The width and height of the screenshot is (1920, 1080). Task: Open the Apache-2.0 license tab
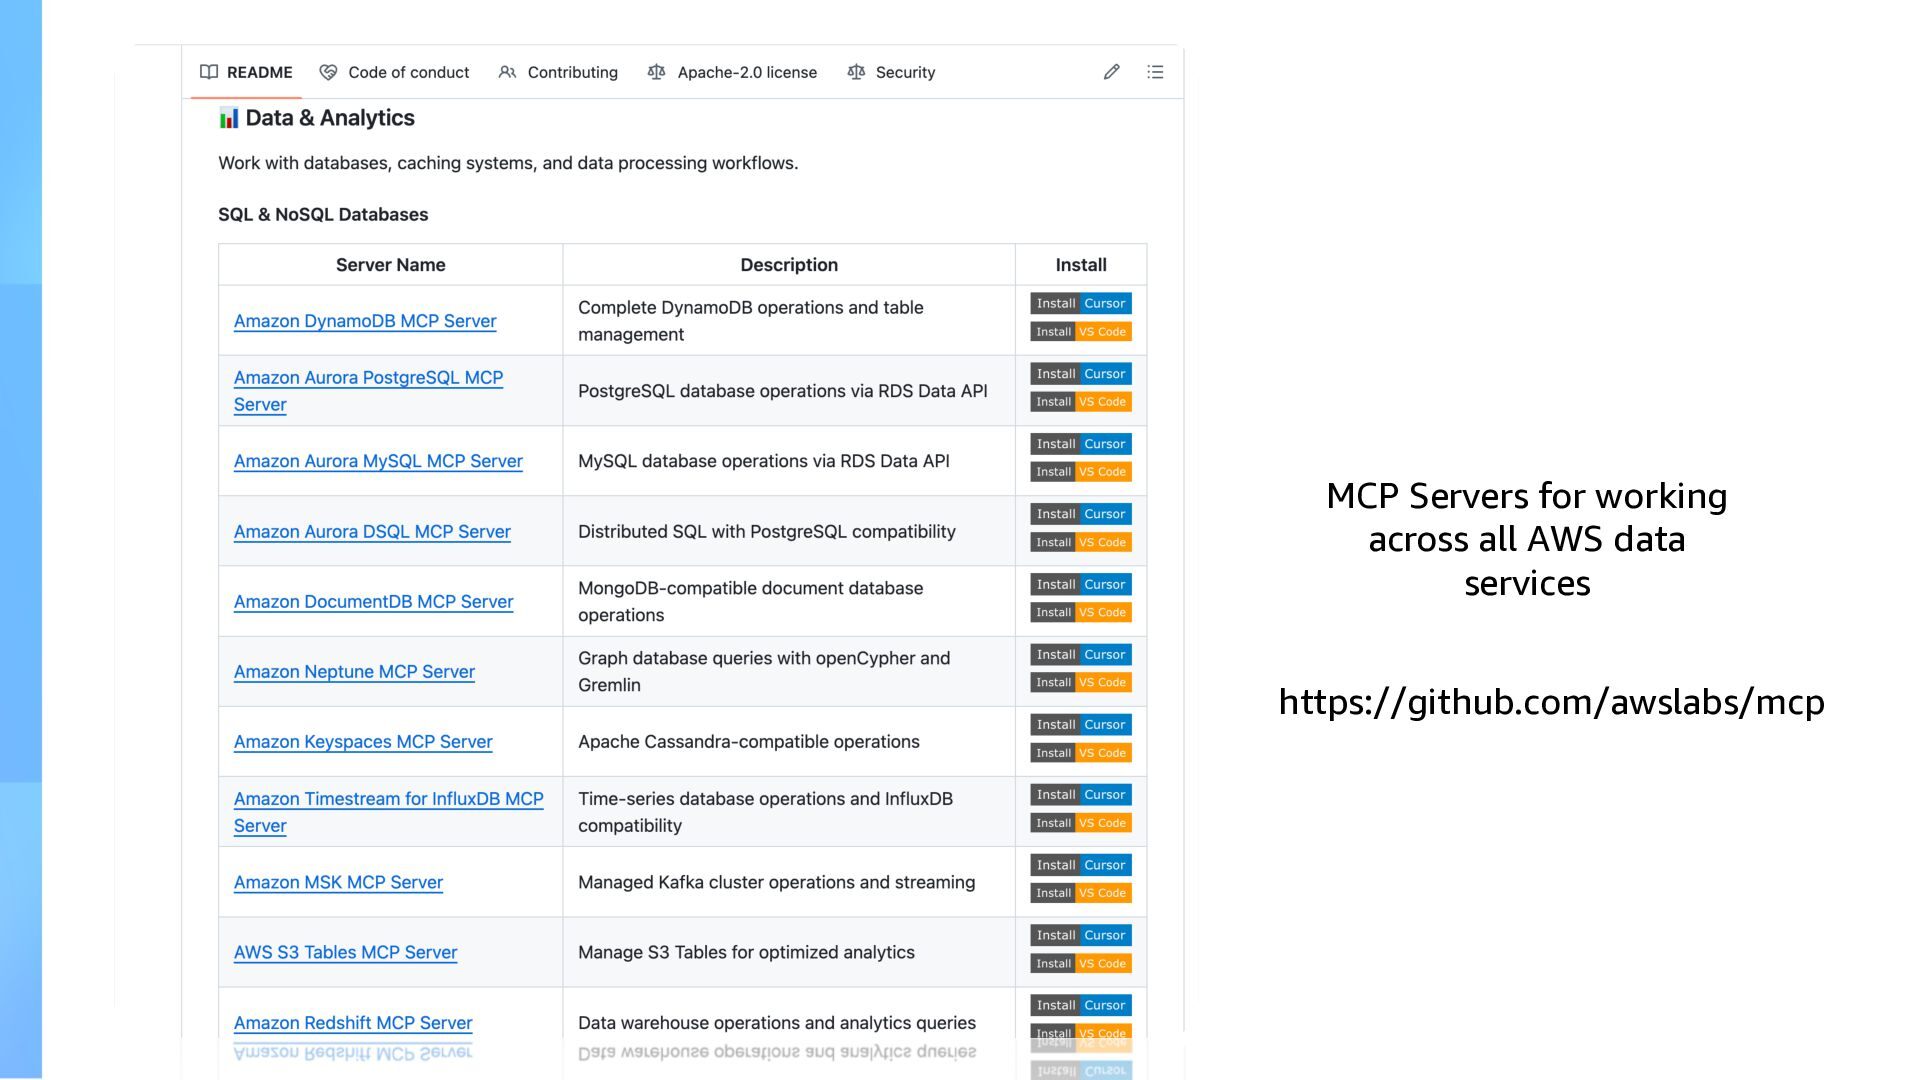click(x=746, y=72)
